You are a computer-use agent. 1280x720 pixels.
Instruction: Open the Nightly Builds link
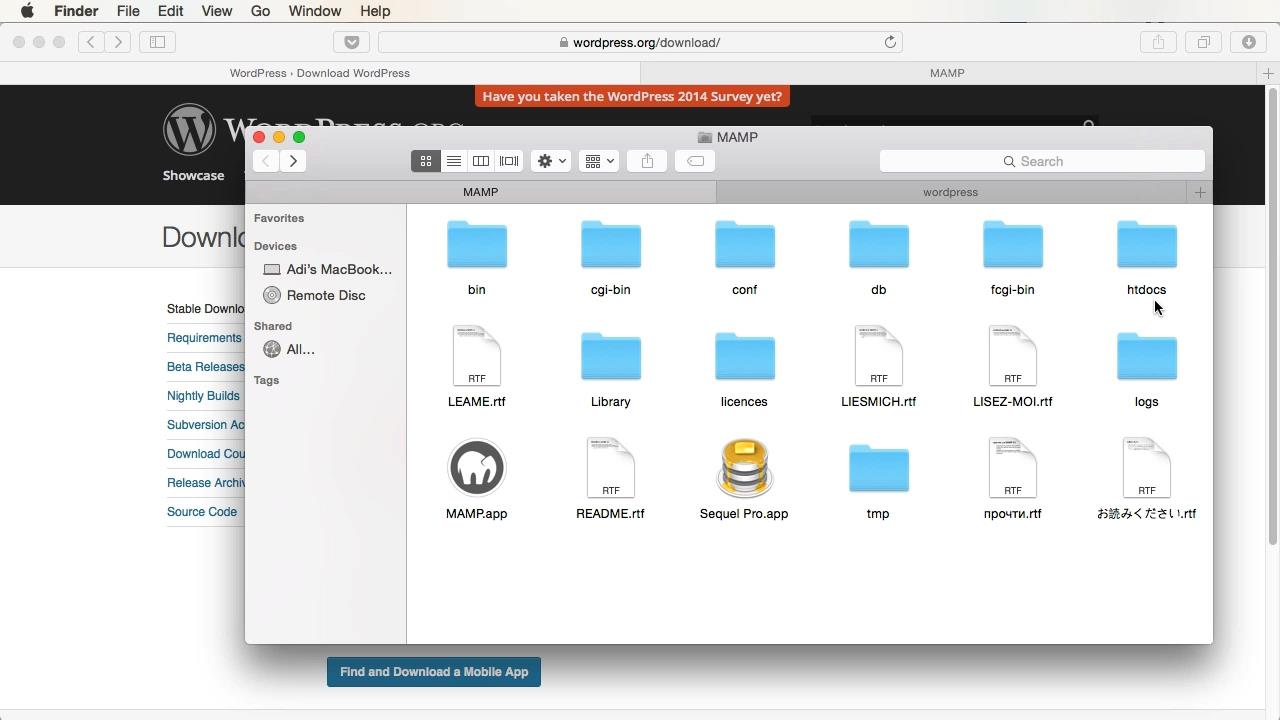tap(204, 396)
